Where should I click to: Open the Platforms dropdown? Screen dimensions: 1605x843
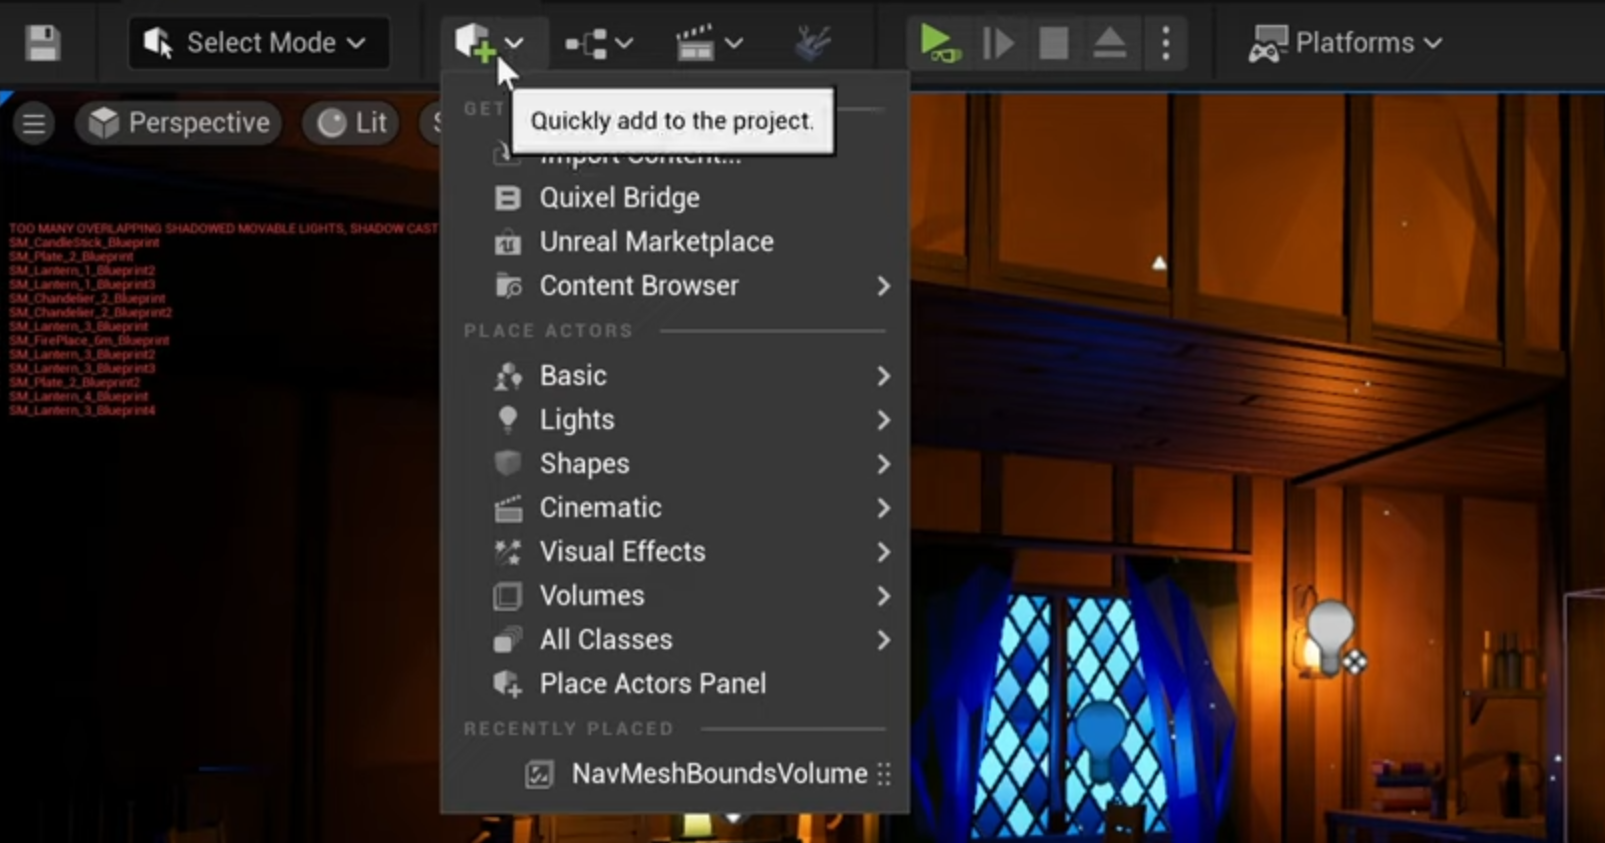(1345, 43)
